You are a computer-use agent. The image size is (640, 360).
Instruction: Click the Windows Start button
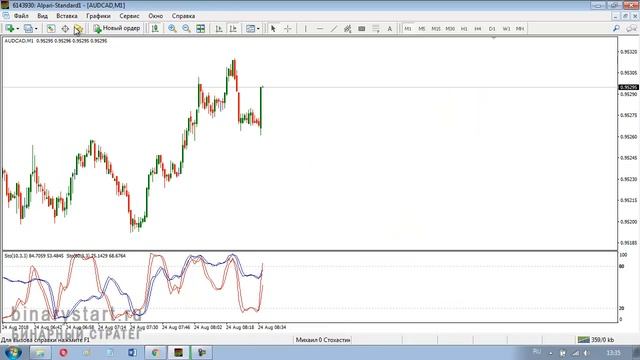pos(13,352)
